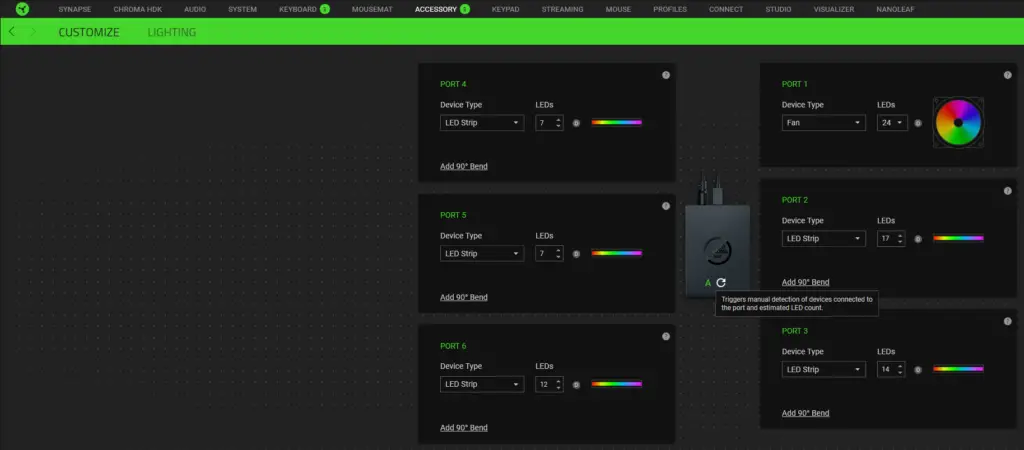Open Port 5 help question icon
The image size is (1024, 450).
(665, 206)
